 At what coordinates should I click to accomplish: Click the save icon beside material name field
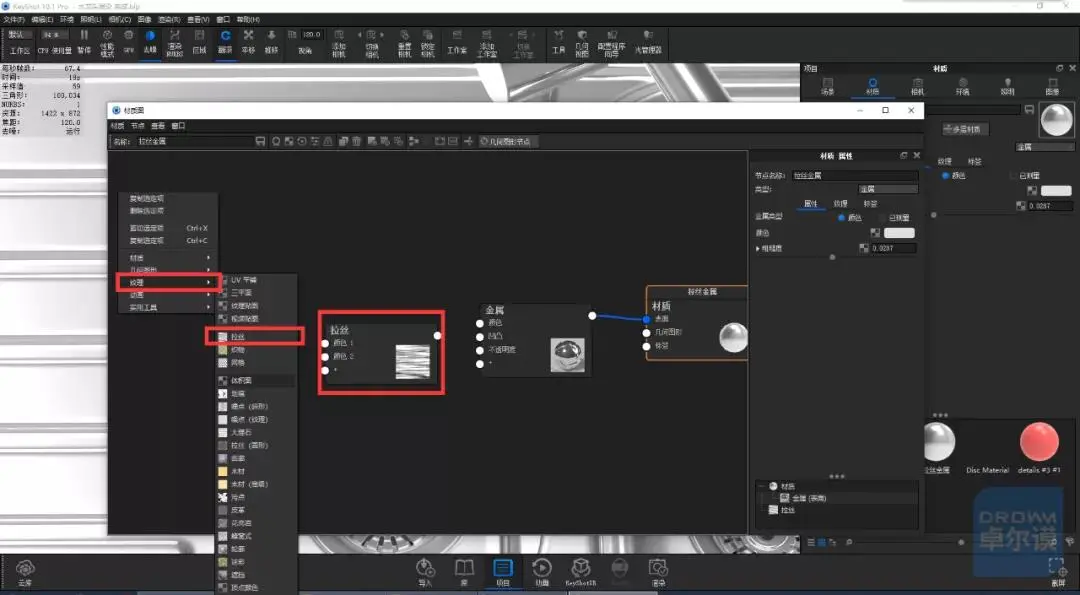pyautogui.click(x=260, y=141)
